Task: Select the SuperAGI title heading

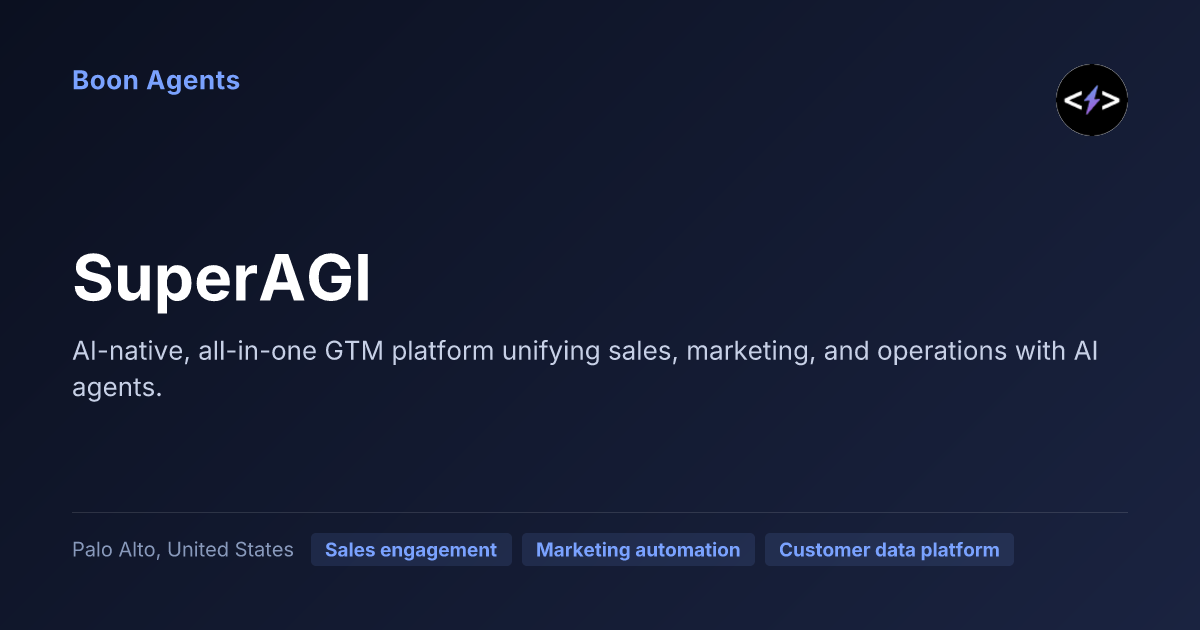Action: point(222,278)
